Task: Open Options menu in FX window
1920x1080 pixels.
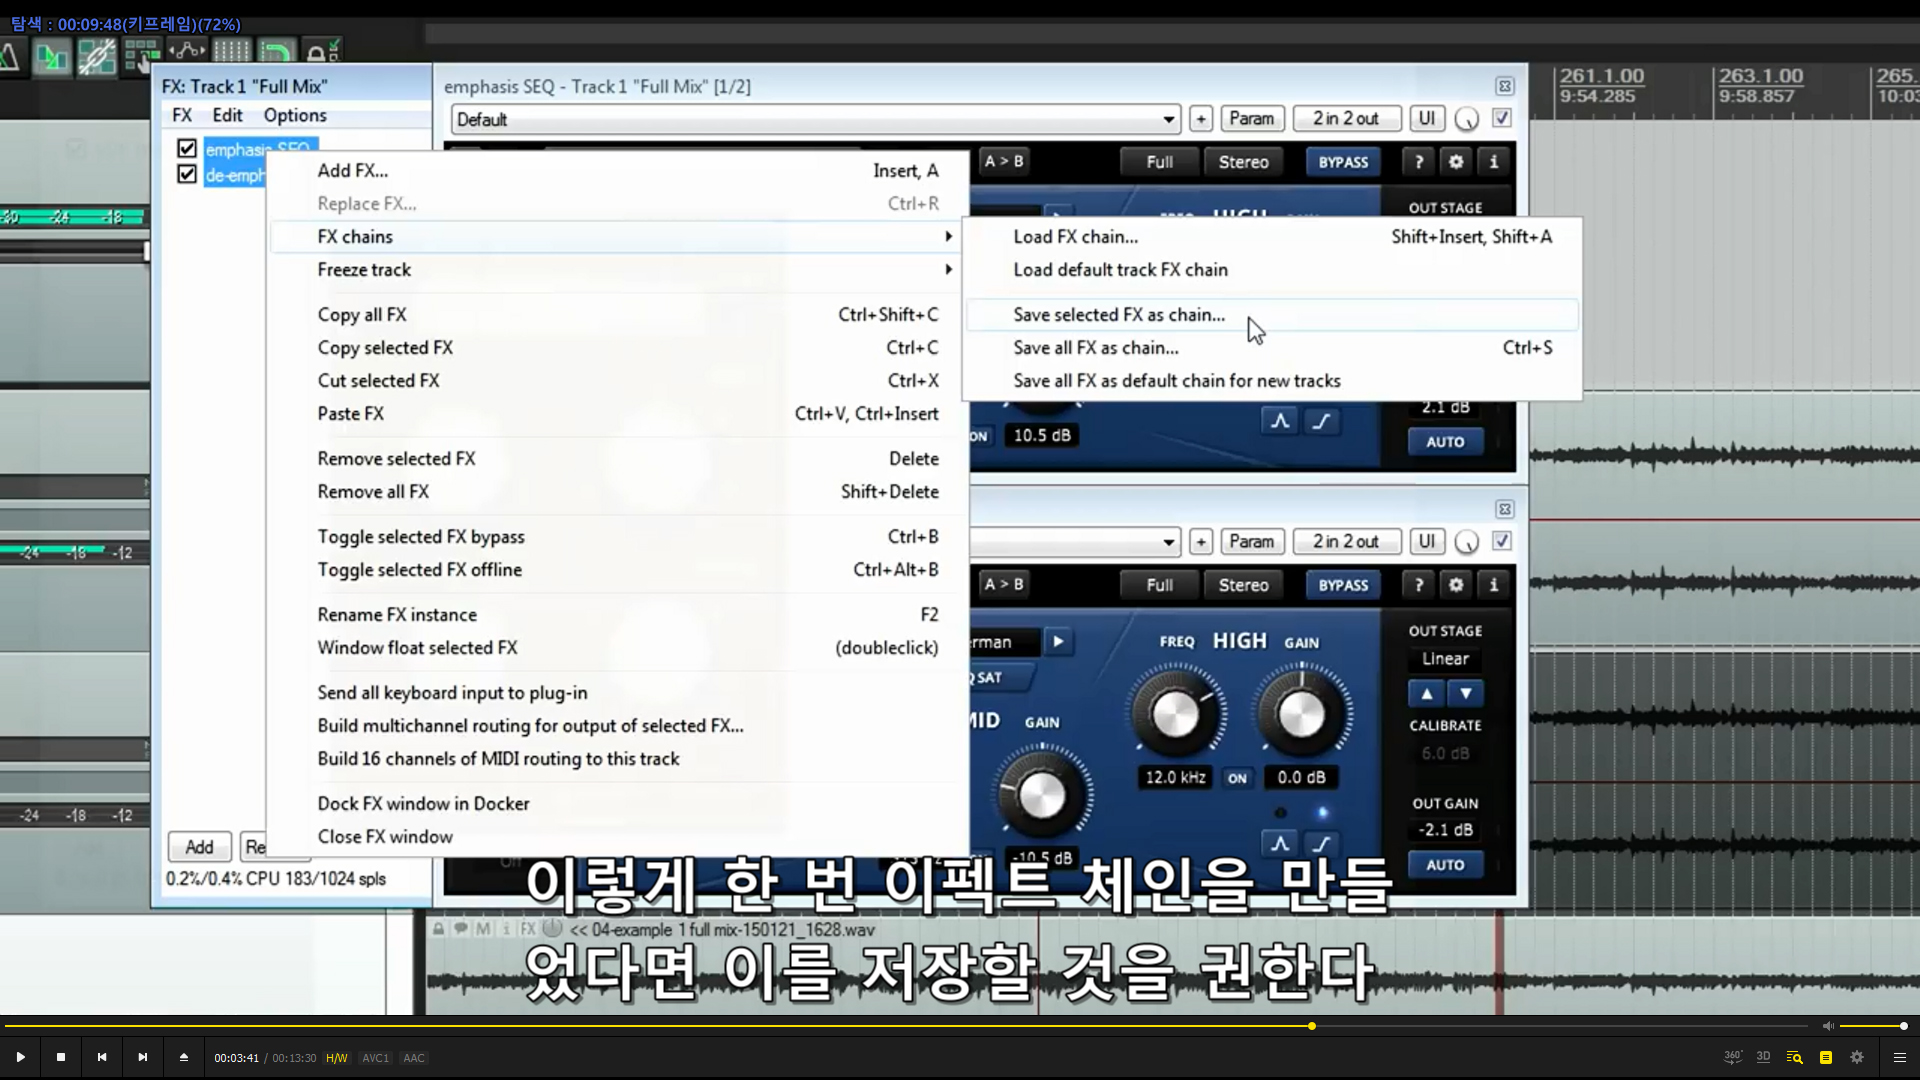Action: click(x=295, y=115)
